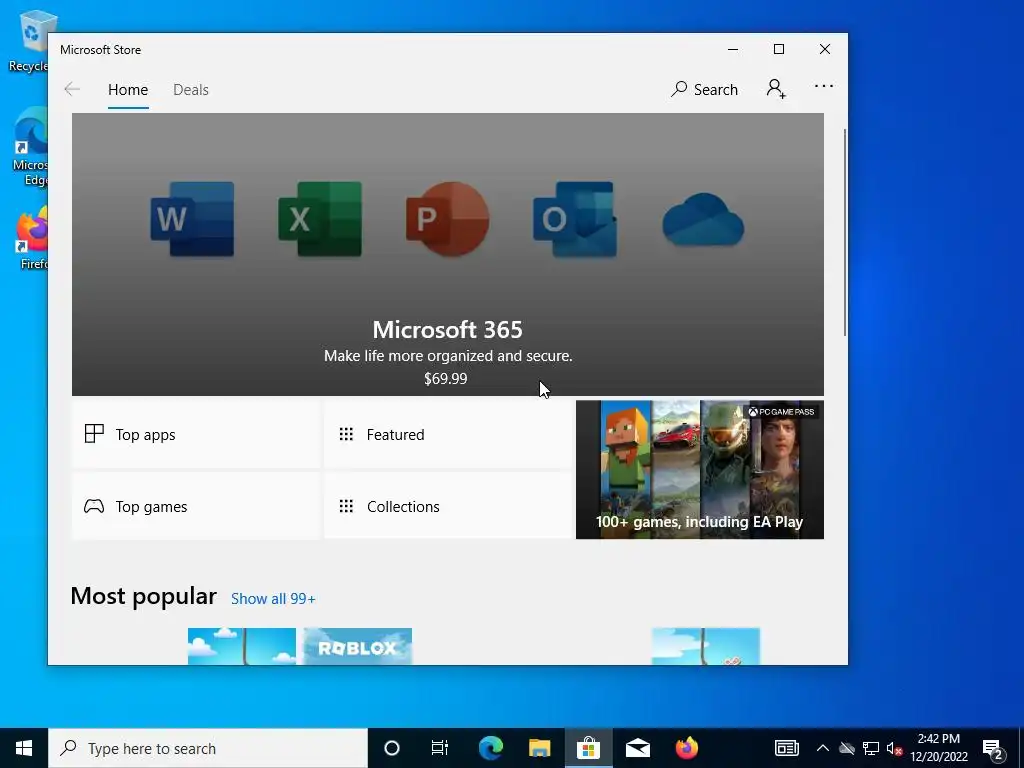The width and height of the screenshot is (1024, 768).
Task: Click the Excel icon in banner
Action: tap(320, 219)
